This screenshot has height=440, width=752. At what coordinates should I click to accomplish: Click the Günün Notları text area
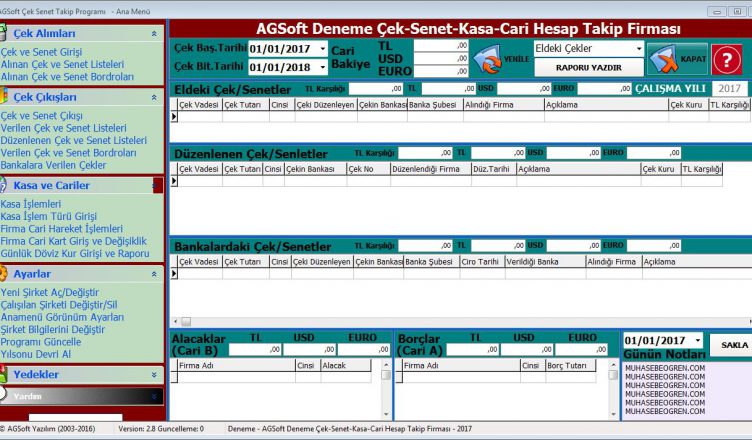pyautogui.click(x=687, y=390)
